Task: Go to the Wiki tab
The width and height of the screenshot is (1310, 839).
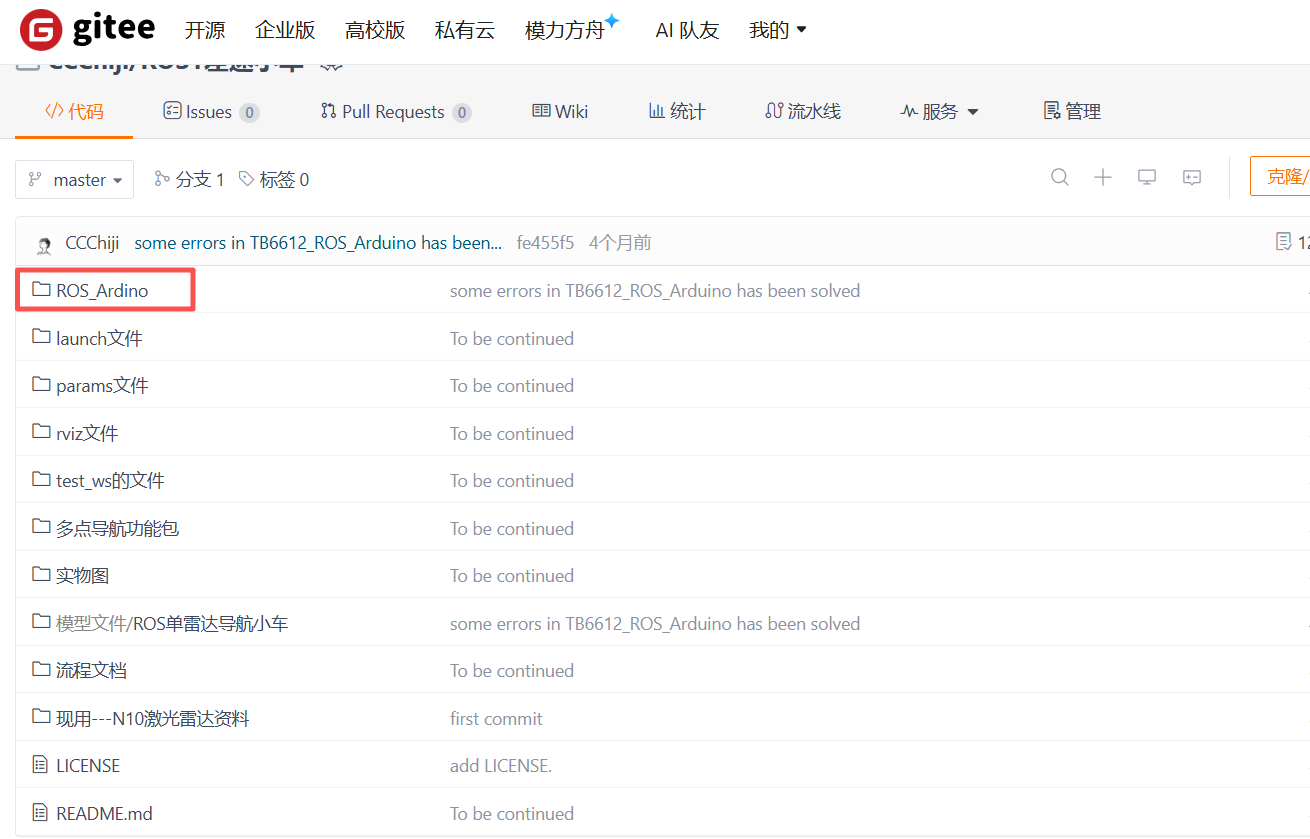Action: [560, 112]
